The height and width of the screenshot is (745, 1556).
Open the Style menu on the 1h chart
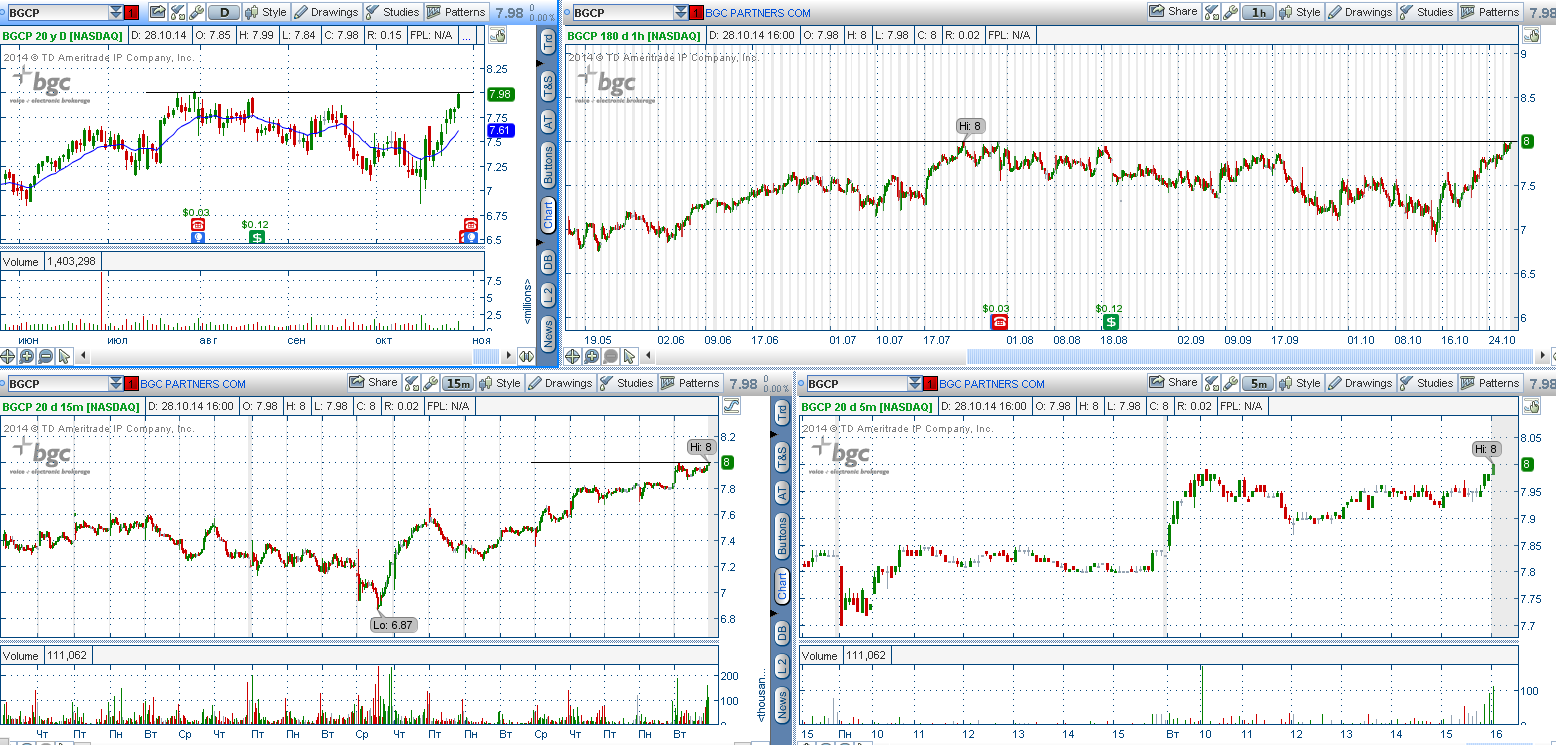(x=1298, y=12)
